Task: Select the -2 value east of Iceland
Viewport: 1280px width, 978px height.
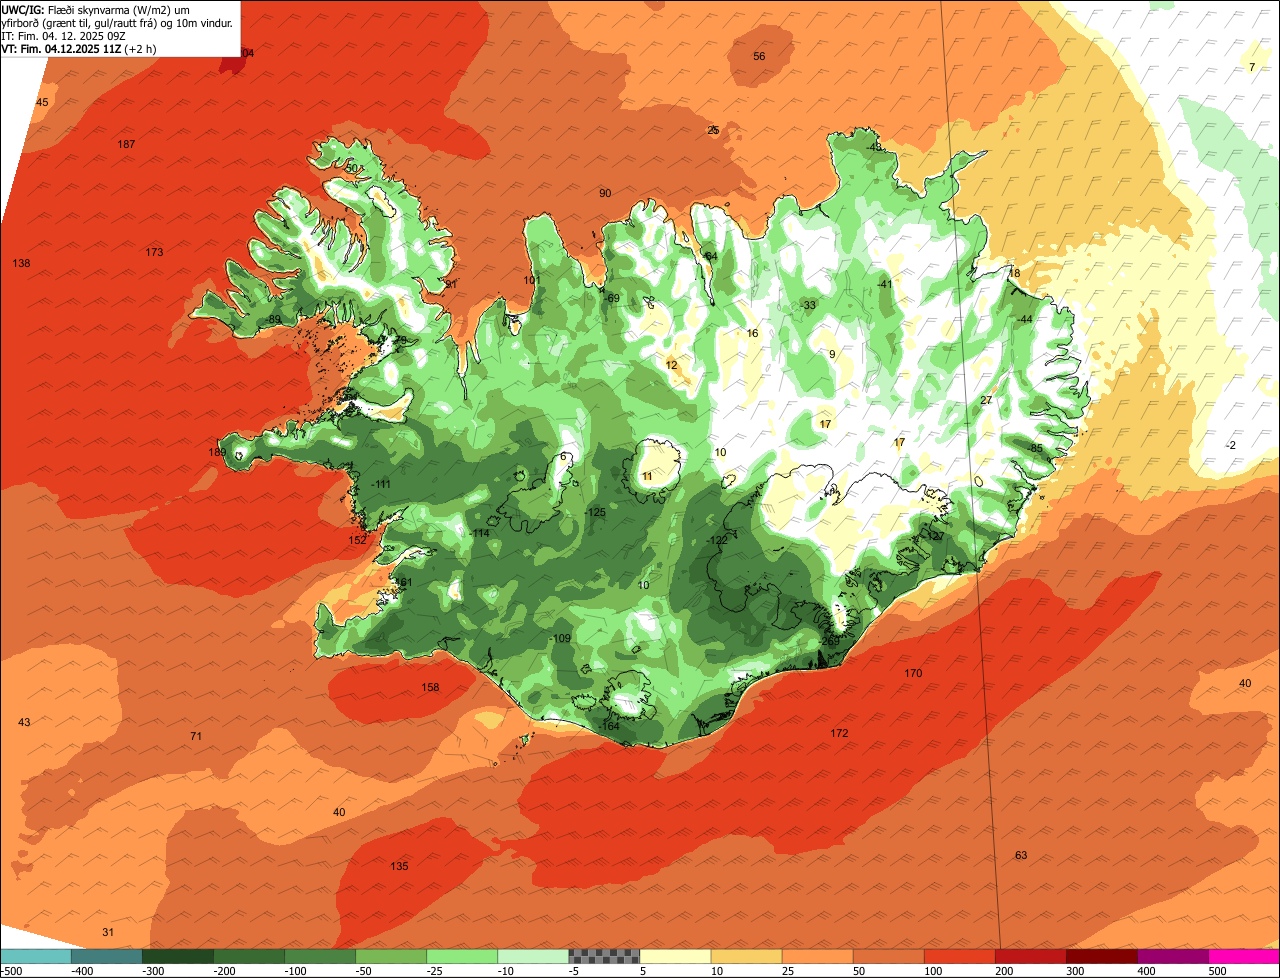Action: click(x=1231, y=445)
